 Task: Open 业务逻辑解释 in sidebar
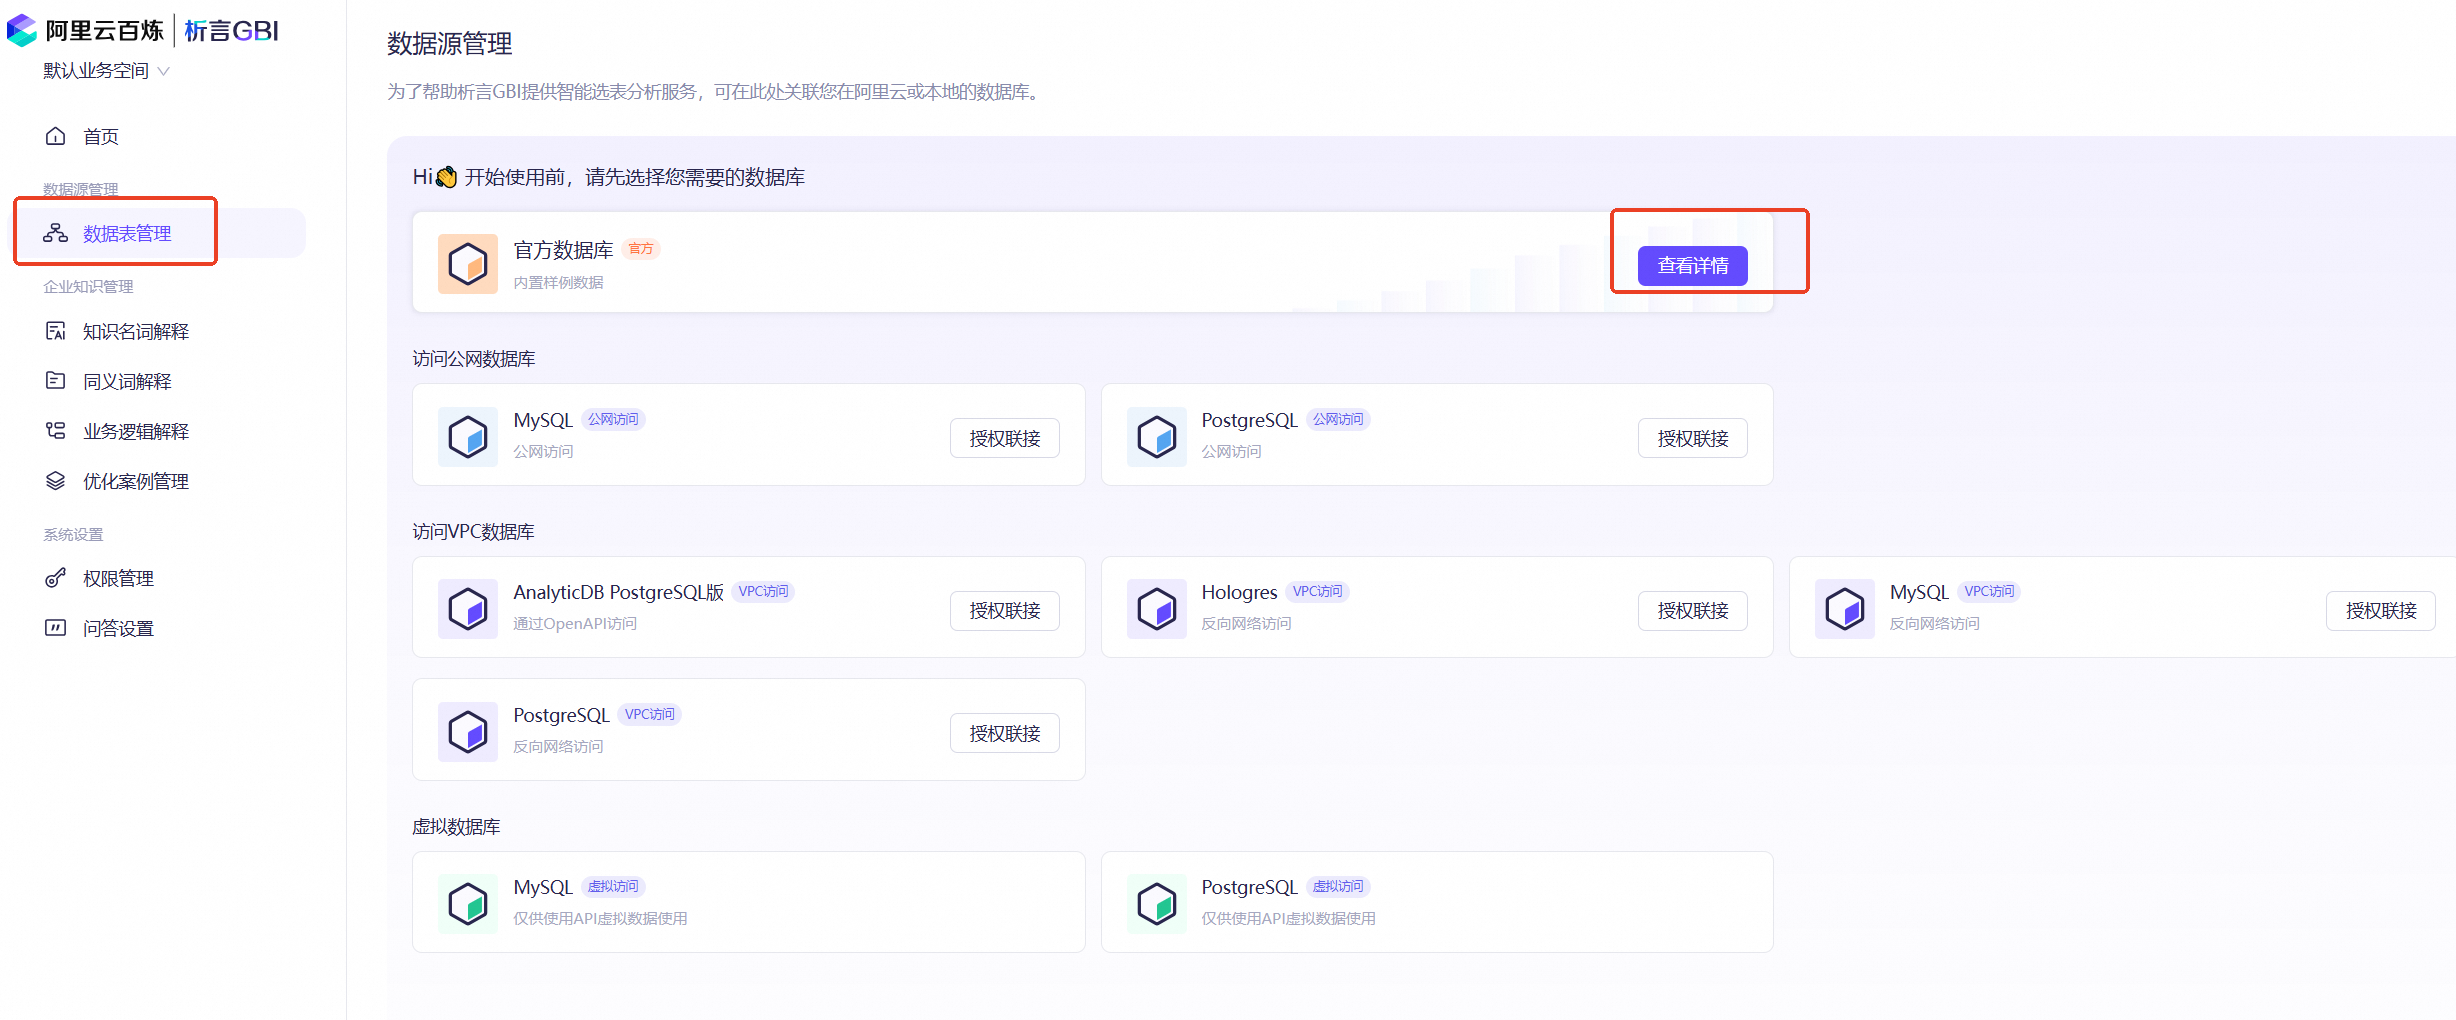pyautogui.click(x=136, y=431)
